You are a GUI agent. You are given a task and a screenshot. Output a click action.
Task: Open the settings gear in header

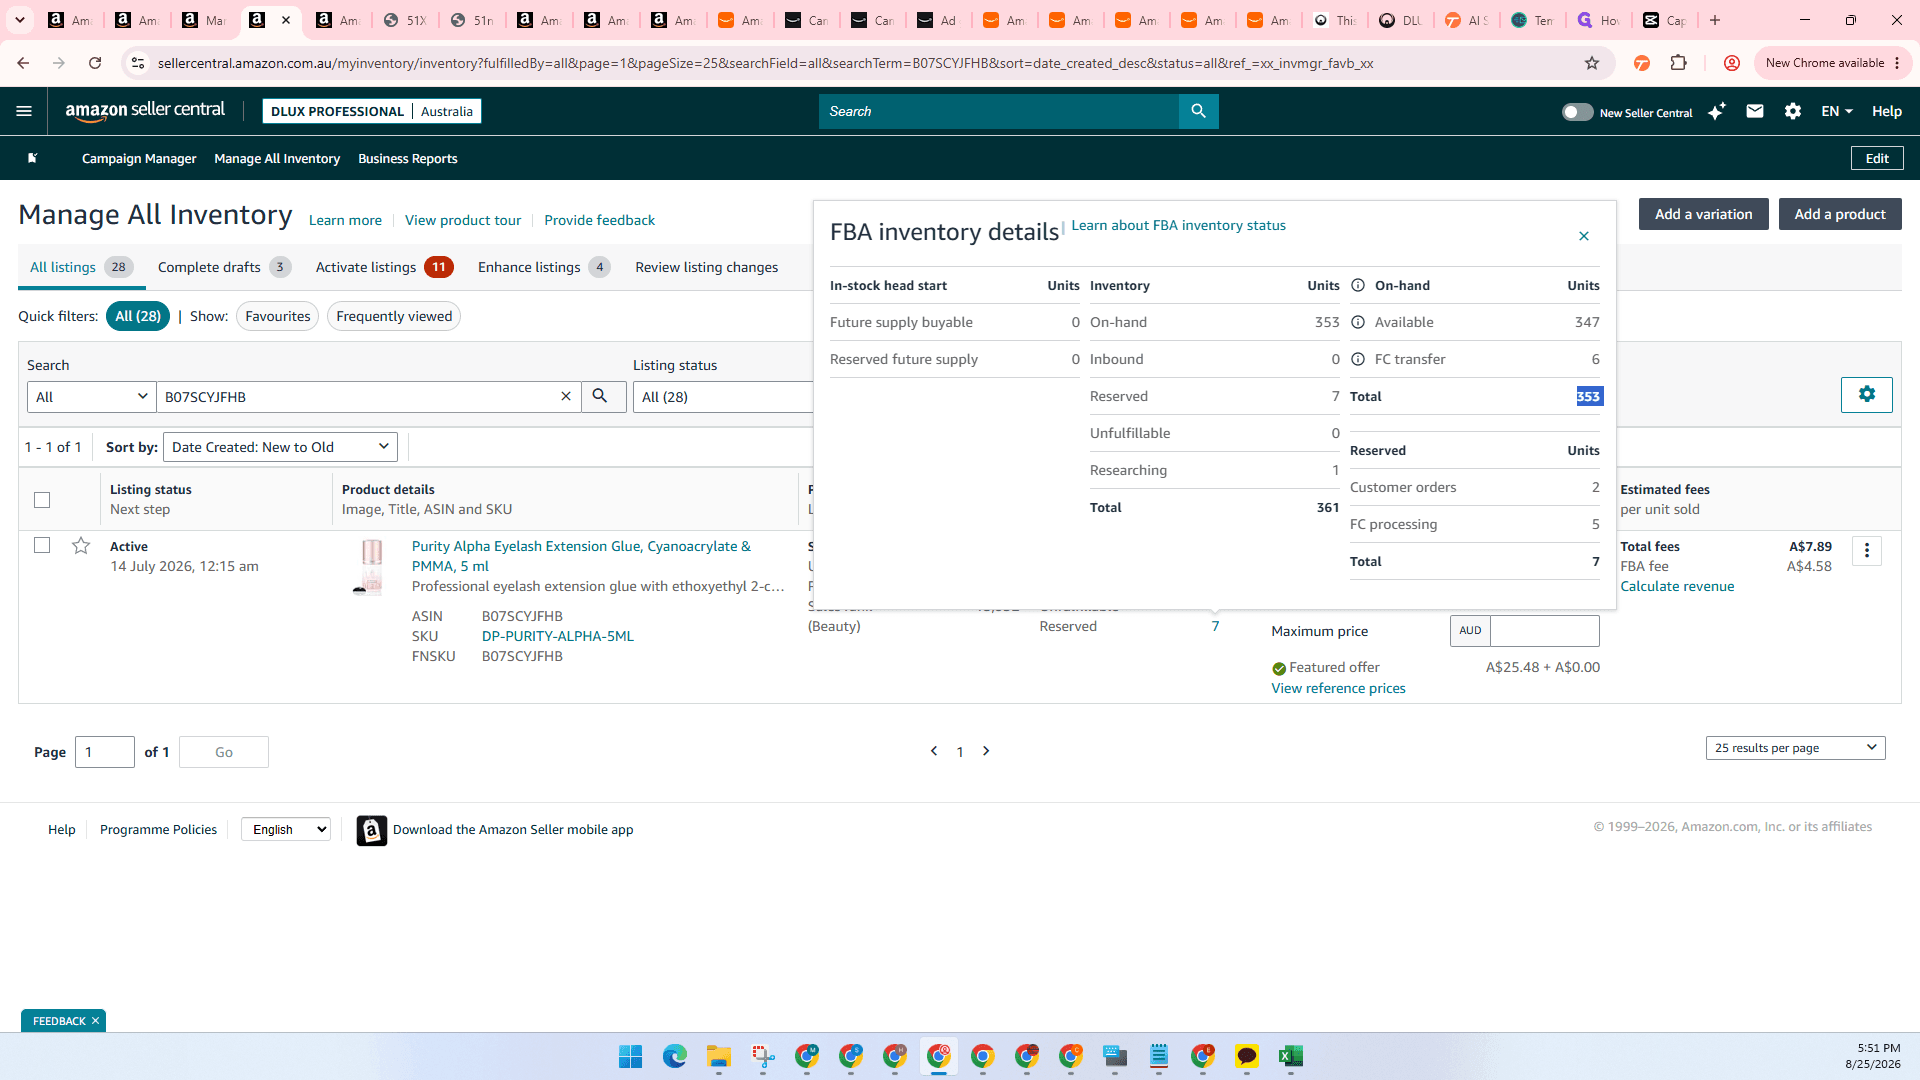(1793, 111)
